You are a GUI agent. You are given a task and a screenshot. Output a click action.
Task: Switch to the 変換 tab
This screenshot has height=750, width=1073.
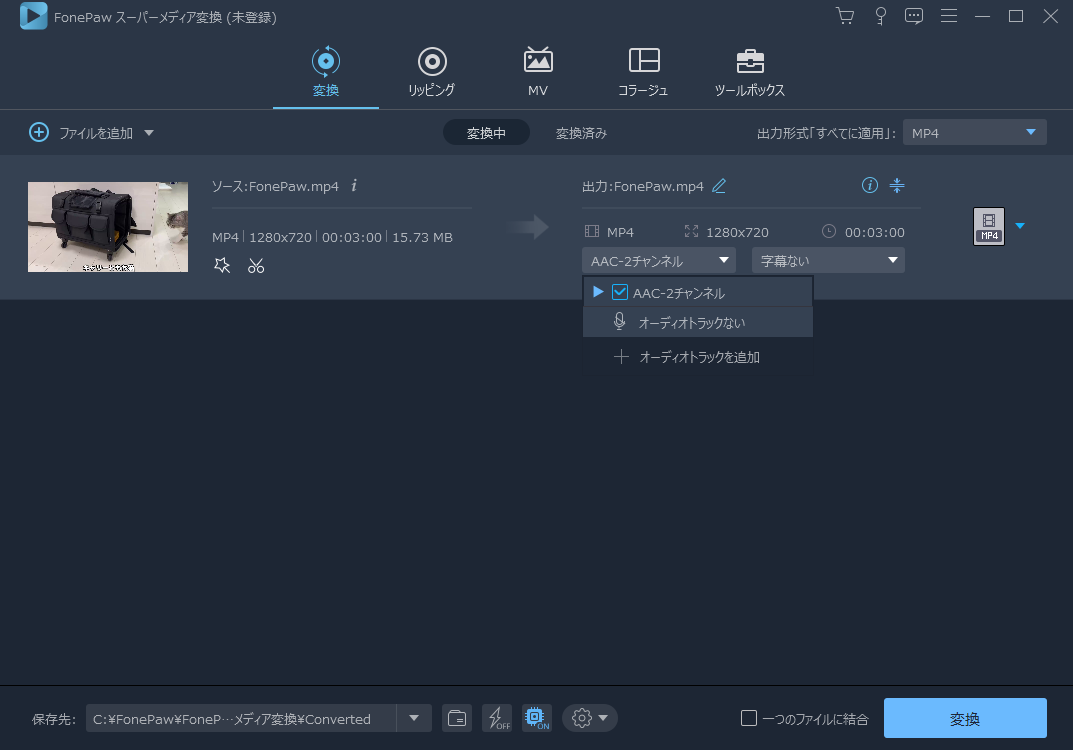coord(326,73)
